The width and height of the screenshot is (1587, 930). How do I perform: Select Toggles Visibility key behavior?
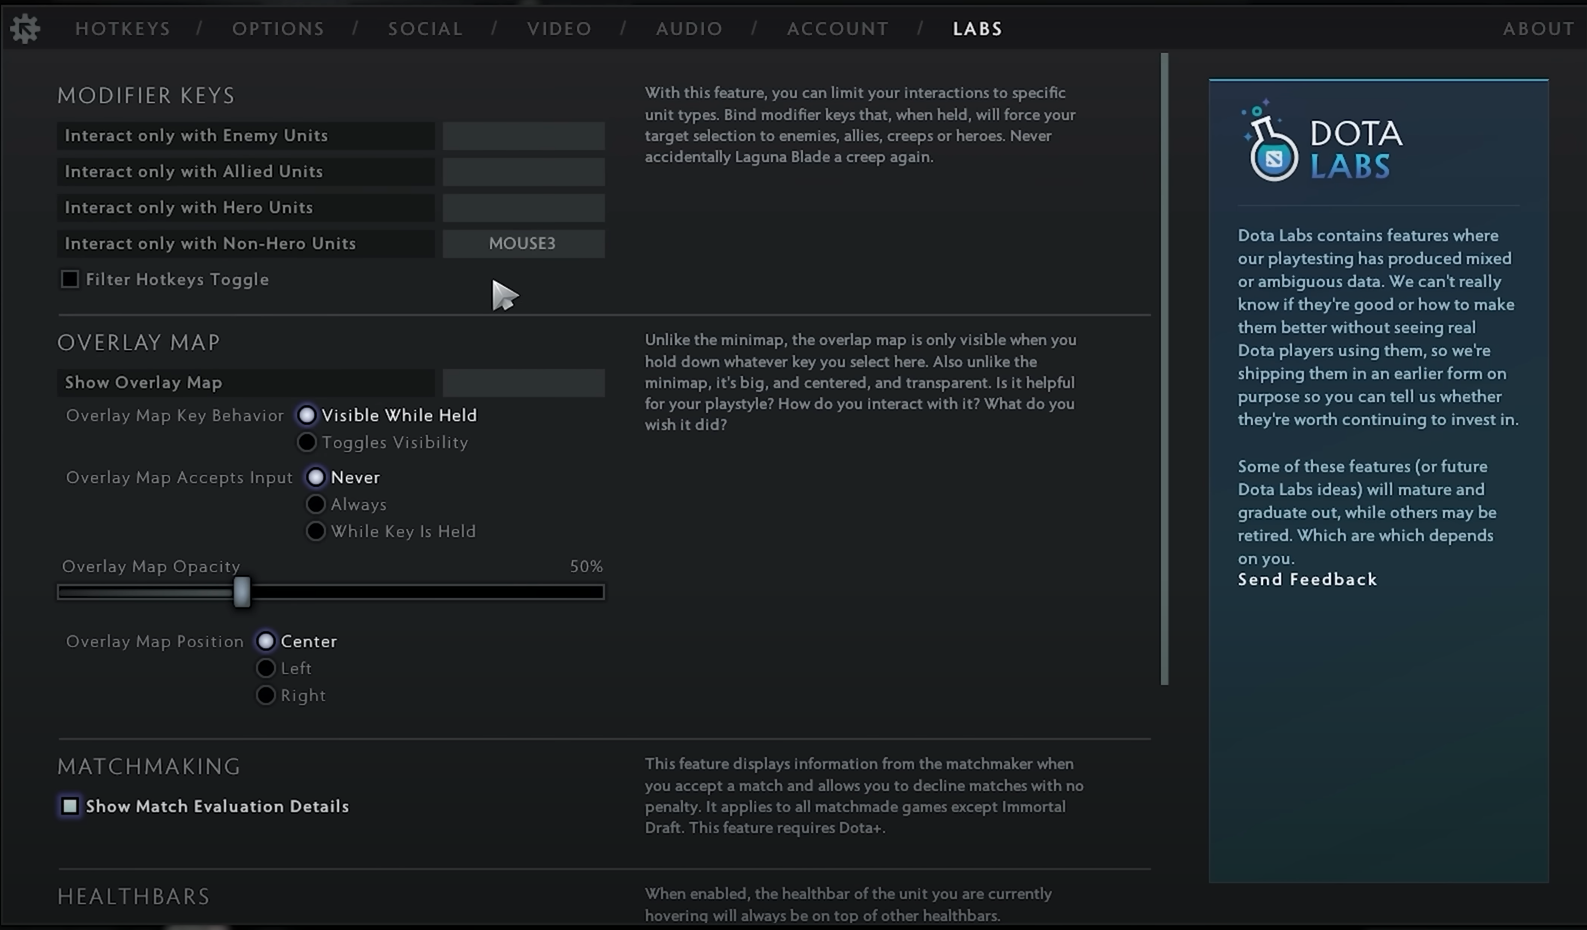tap(307, 442)
